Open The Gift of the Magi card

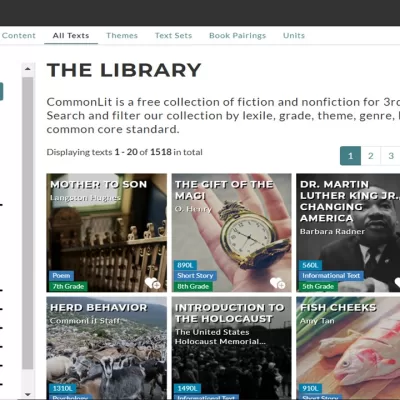pyautogui.click(x=231, y=233)
